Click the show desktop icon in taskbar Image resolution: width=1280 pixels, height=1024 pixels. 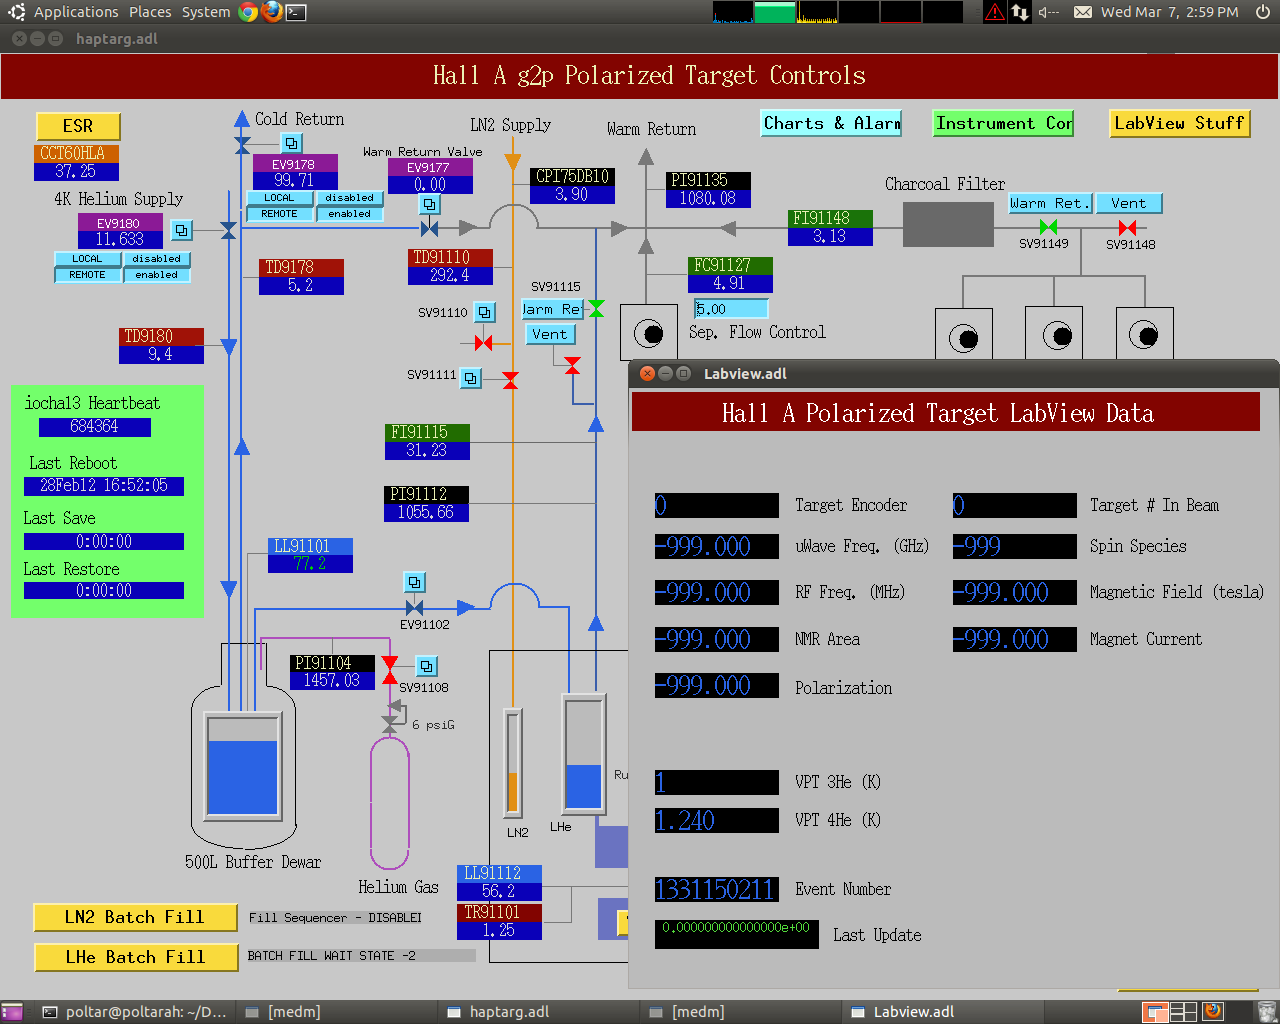pyautogui.click(x=13, y=1012)
